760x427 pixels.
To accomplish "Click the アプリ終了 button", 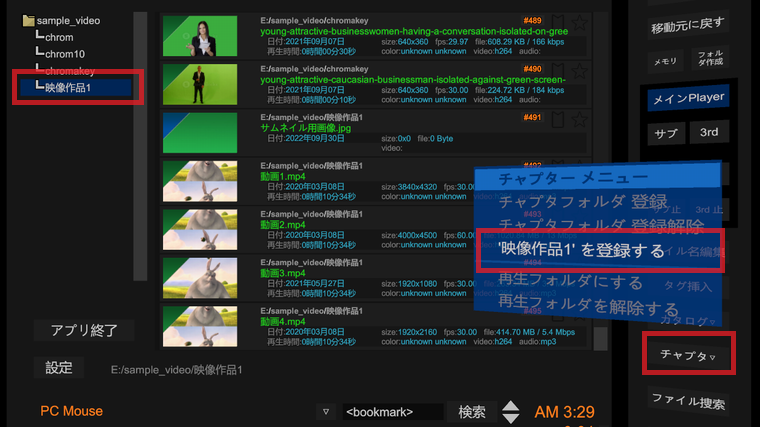I will coord(84,330).
